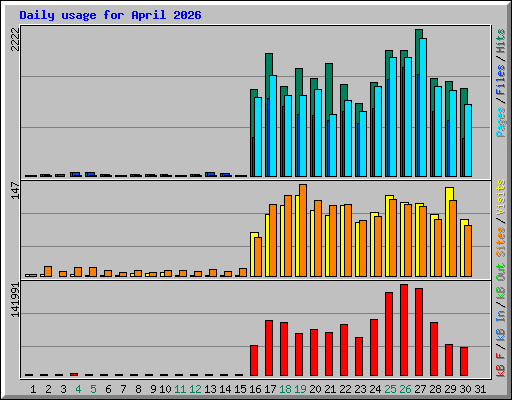
Task: Click the "Out Sites / Visits" legend text
Action: pyautogui.click(x=501, y=230)
